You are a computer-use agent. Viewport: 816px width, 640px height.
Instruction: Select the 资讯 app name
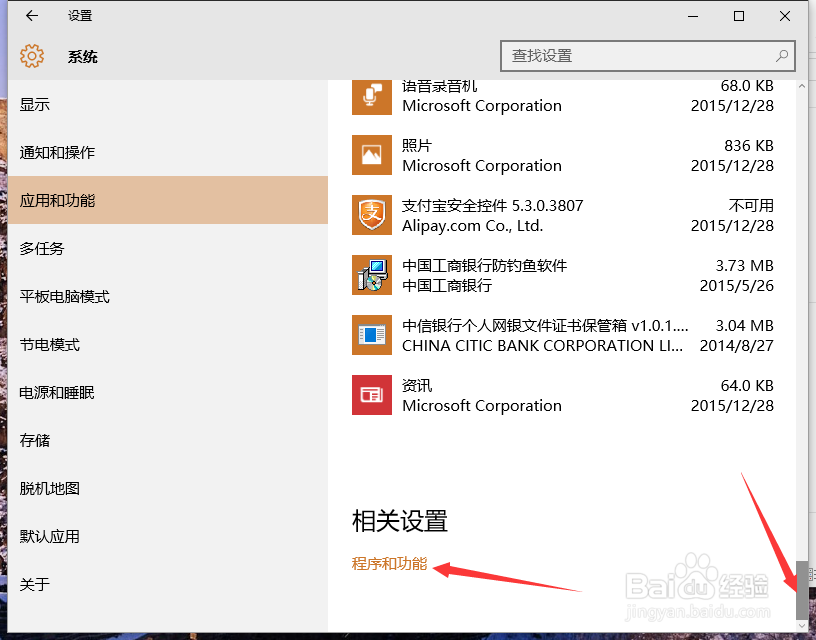click(417, 386)
